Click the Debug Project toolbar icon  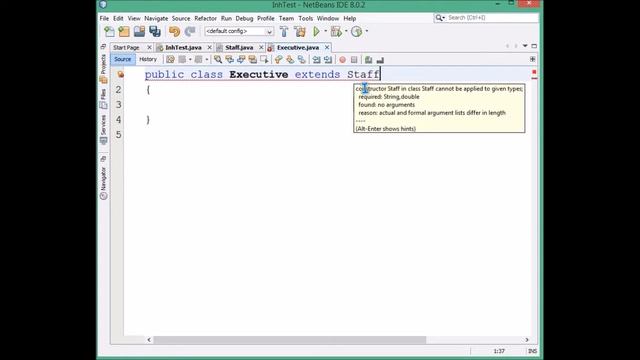[336, 31]
